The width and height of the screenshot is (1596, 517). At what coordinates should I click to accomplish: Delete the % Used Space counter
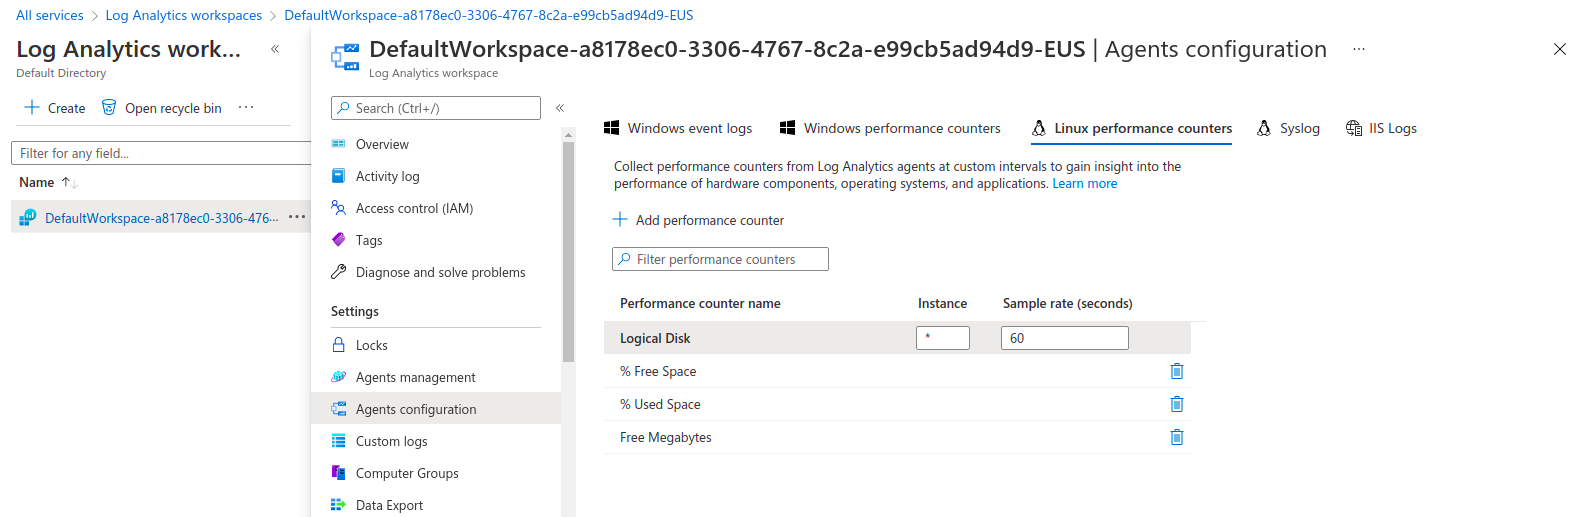tap(1177, 404)
